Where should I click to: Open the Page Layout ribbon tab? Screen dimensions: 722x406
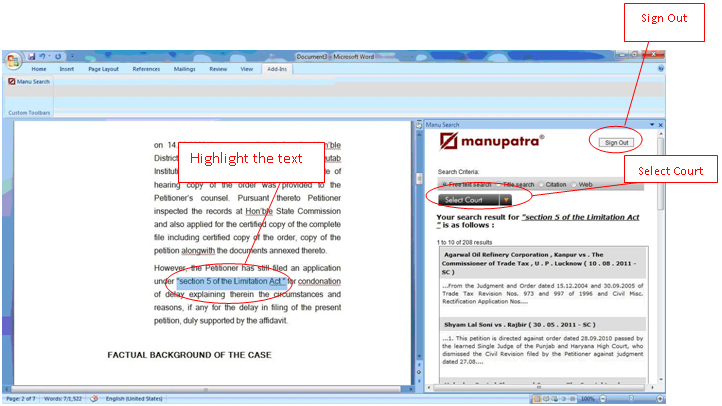(x=103, y=69)
